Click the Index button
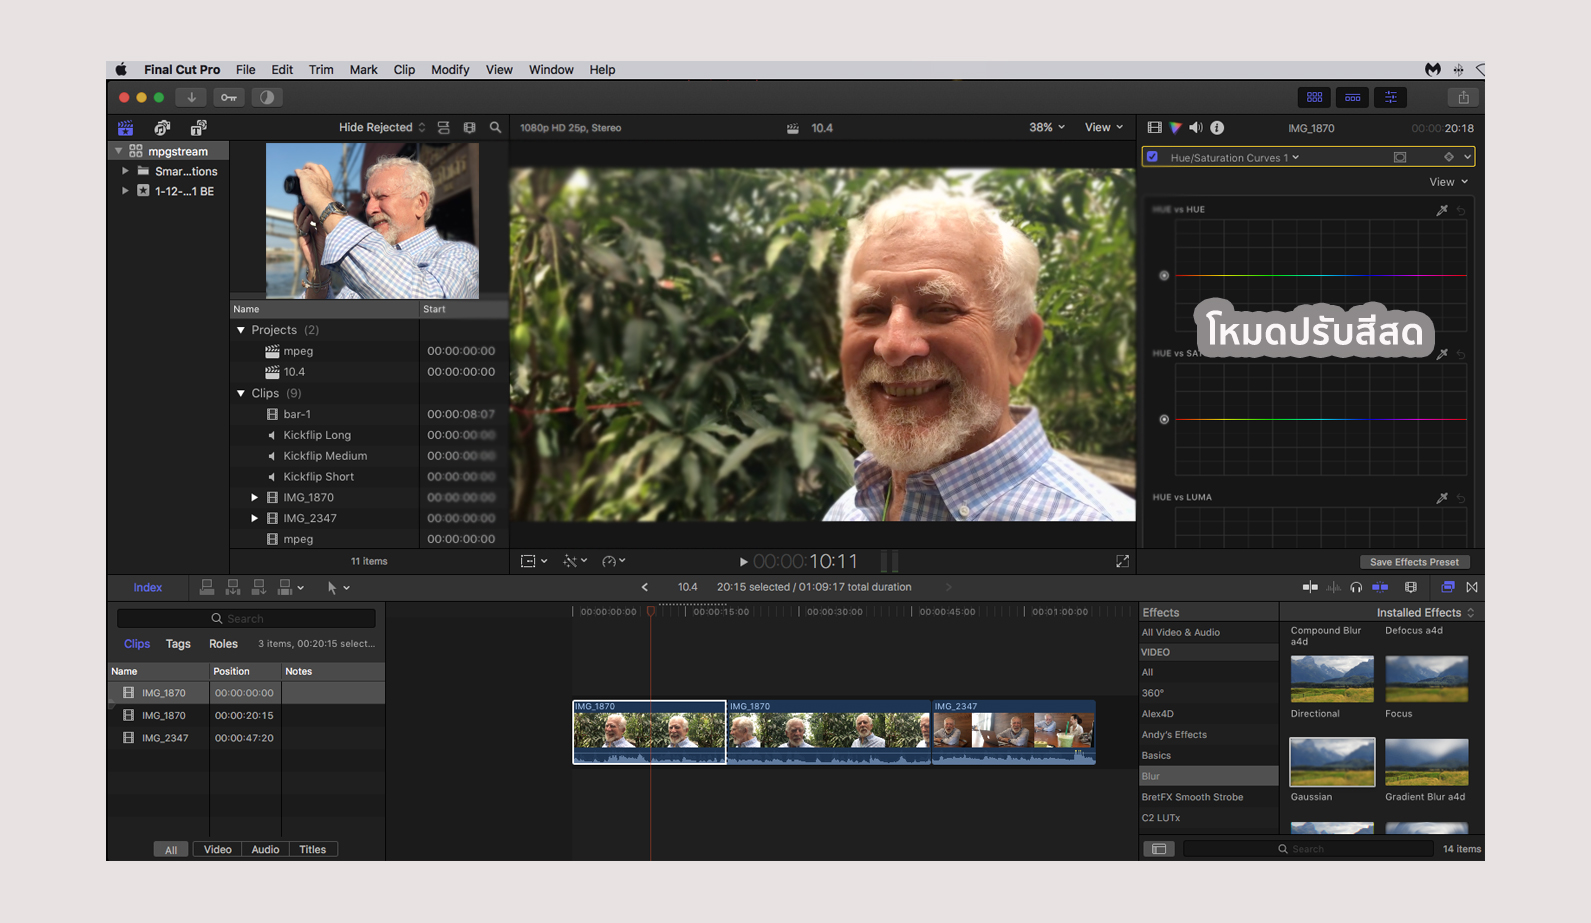The image size is (1591, 923). [x=148, y=588]
